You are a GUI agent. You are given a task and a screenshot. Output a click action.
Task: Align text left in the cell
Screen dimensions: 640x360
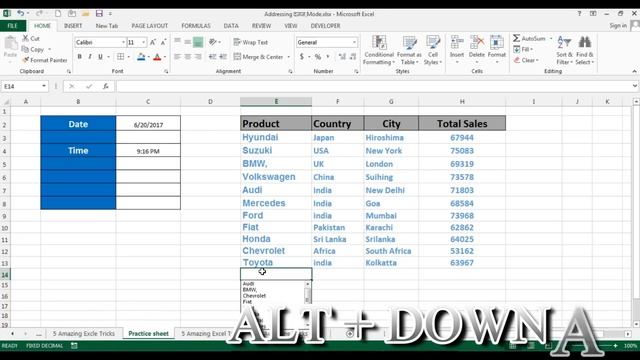[177, 57]
